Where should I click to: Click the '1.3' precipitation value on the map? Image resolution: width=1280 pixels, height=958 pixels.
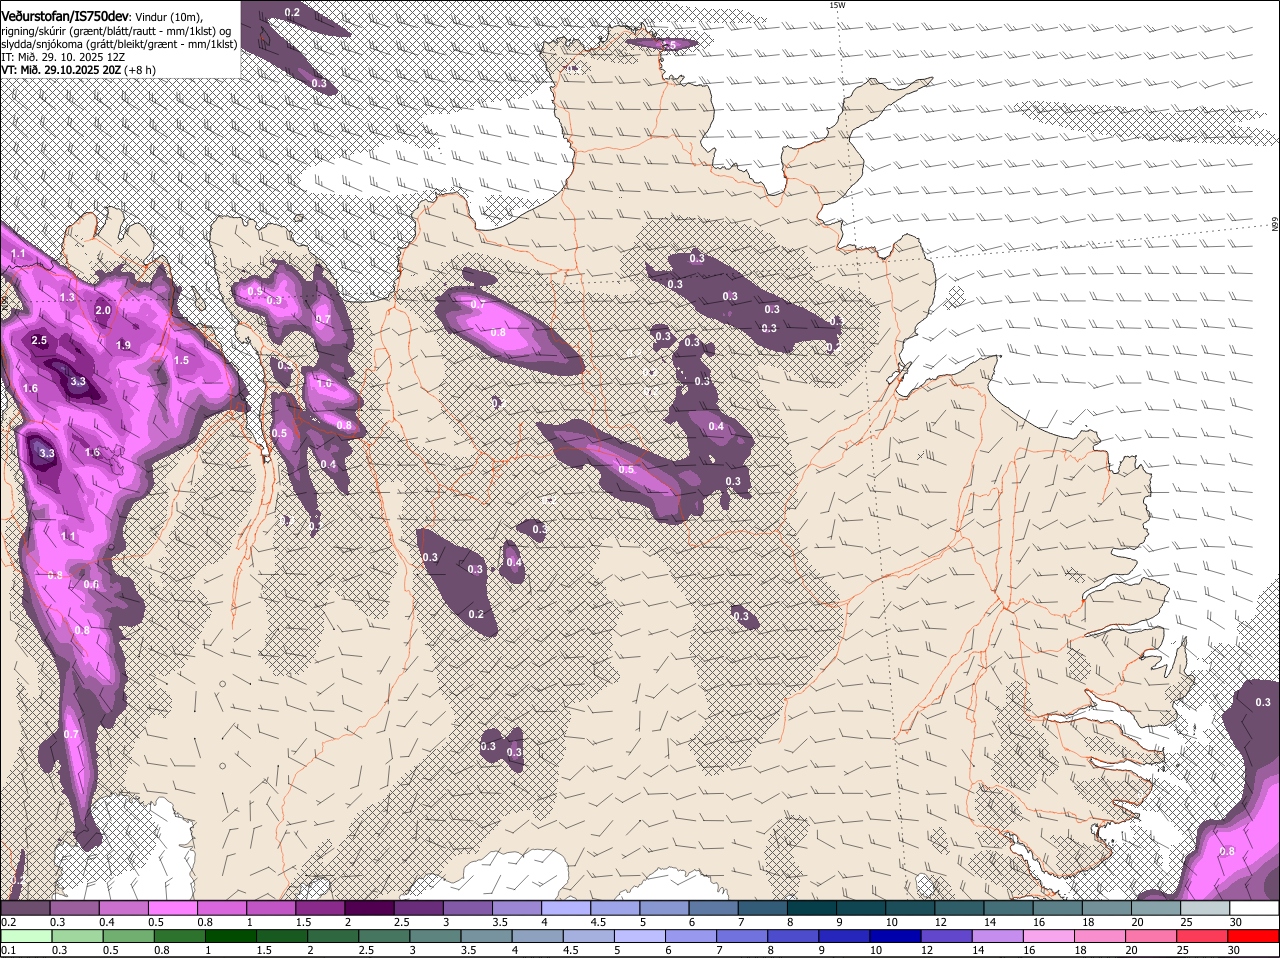tap(67, 298)
